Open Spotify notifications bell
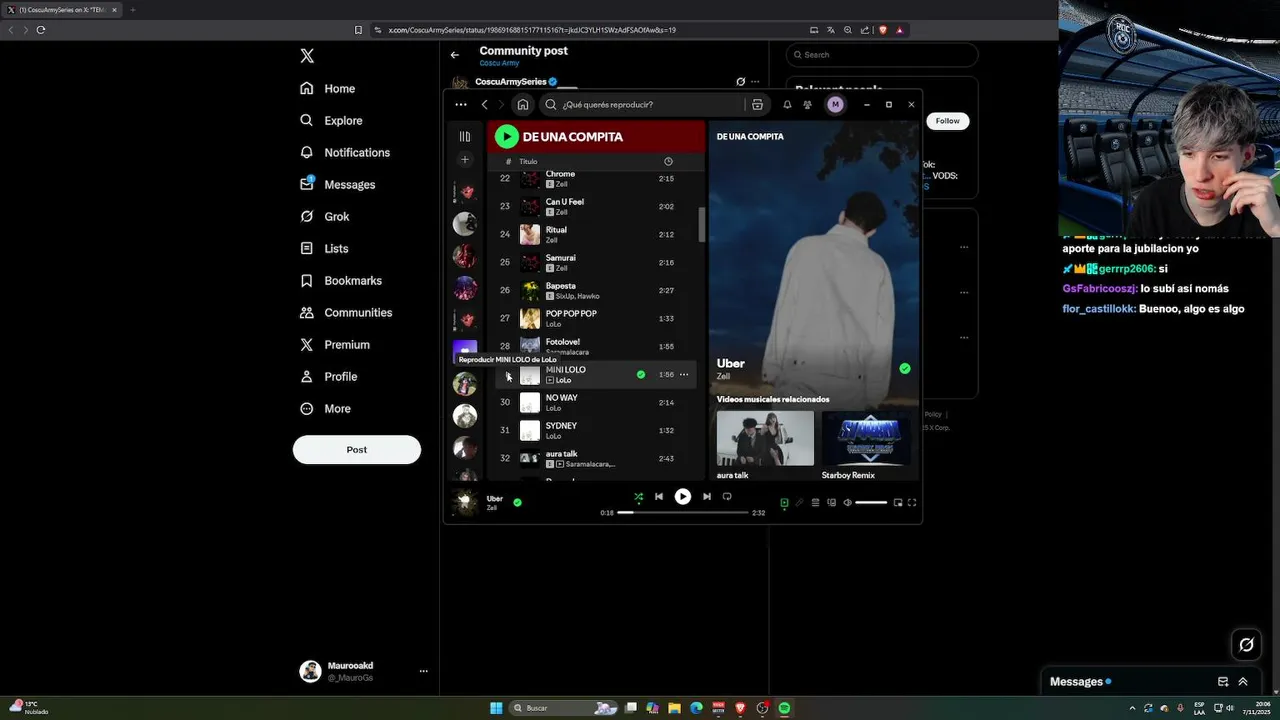The height and width of the screenshot is (720, 1280). pyautogui.click(x=787, y=104)
